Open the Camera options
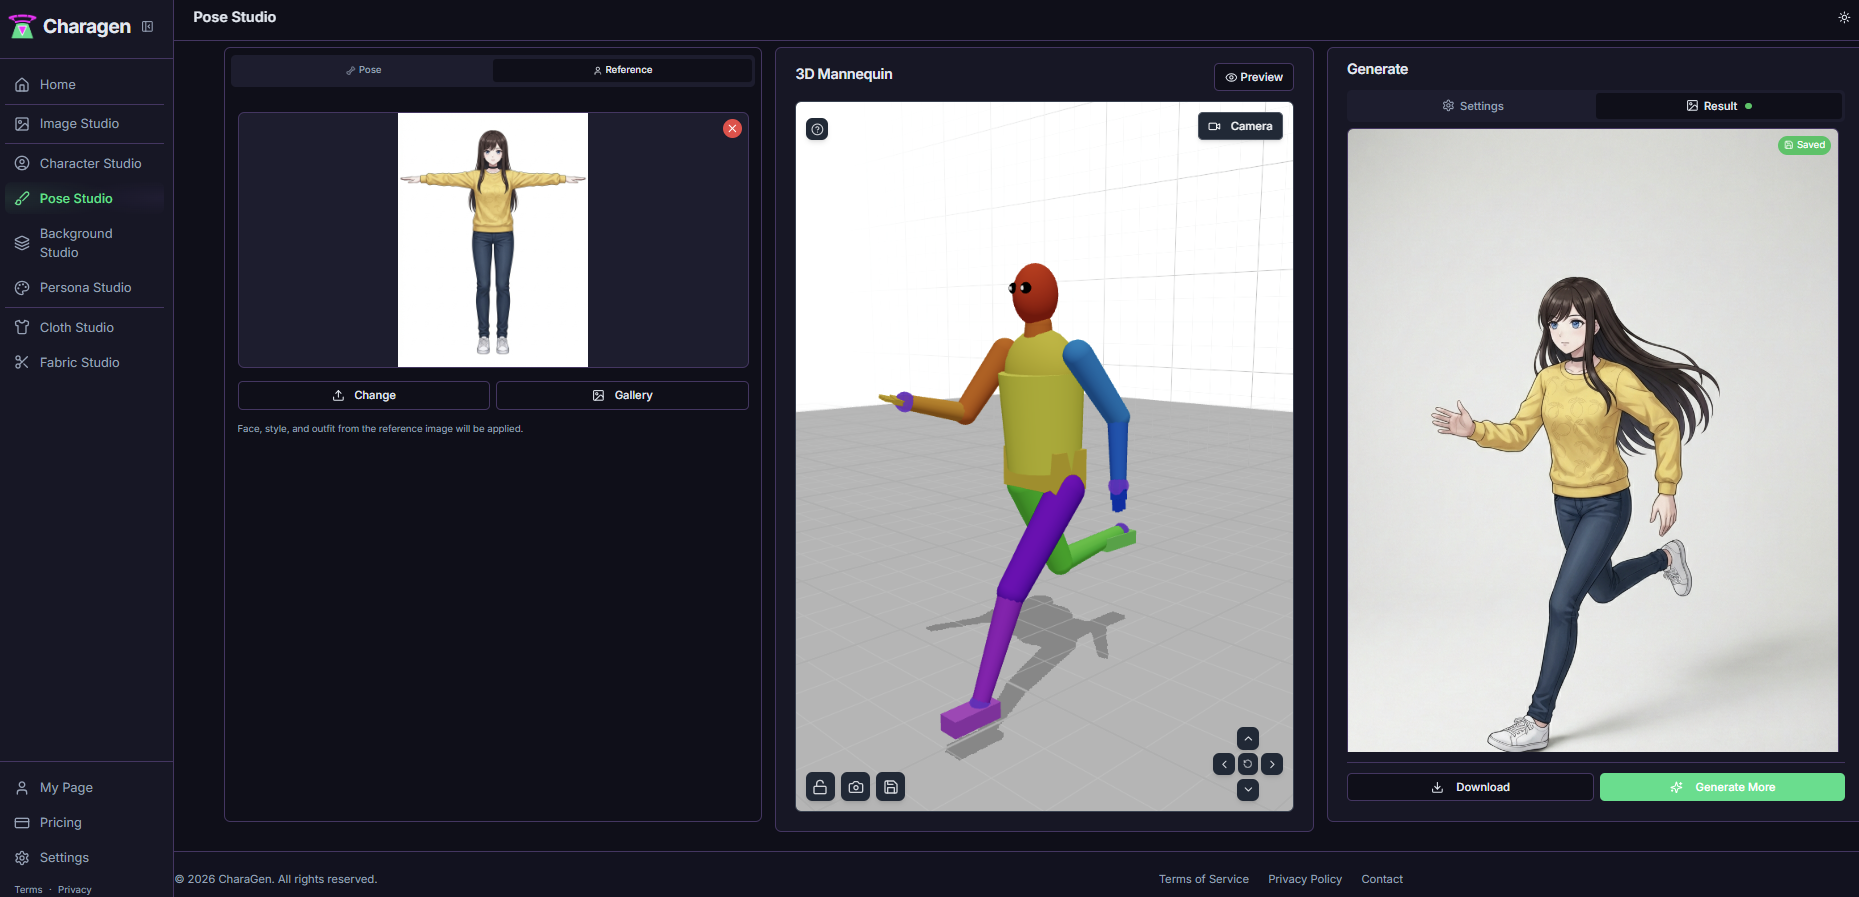Screen dimensions: 1859x897 (x=1240, y=126)
